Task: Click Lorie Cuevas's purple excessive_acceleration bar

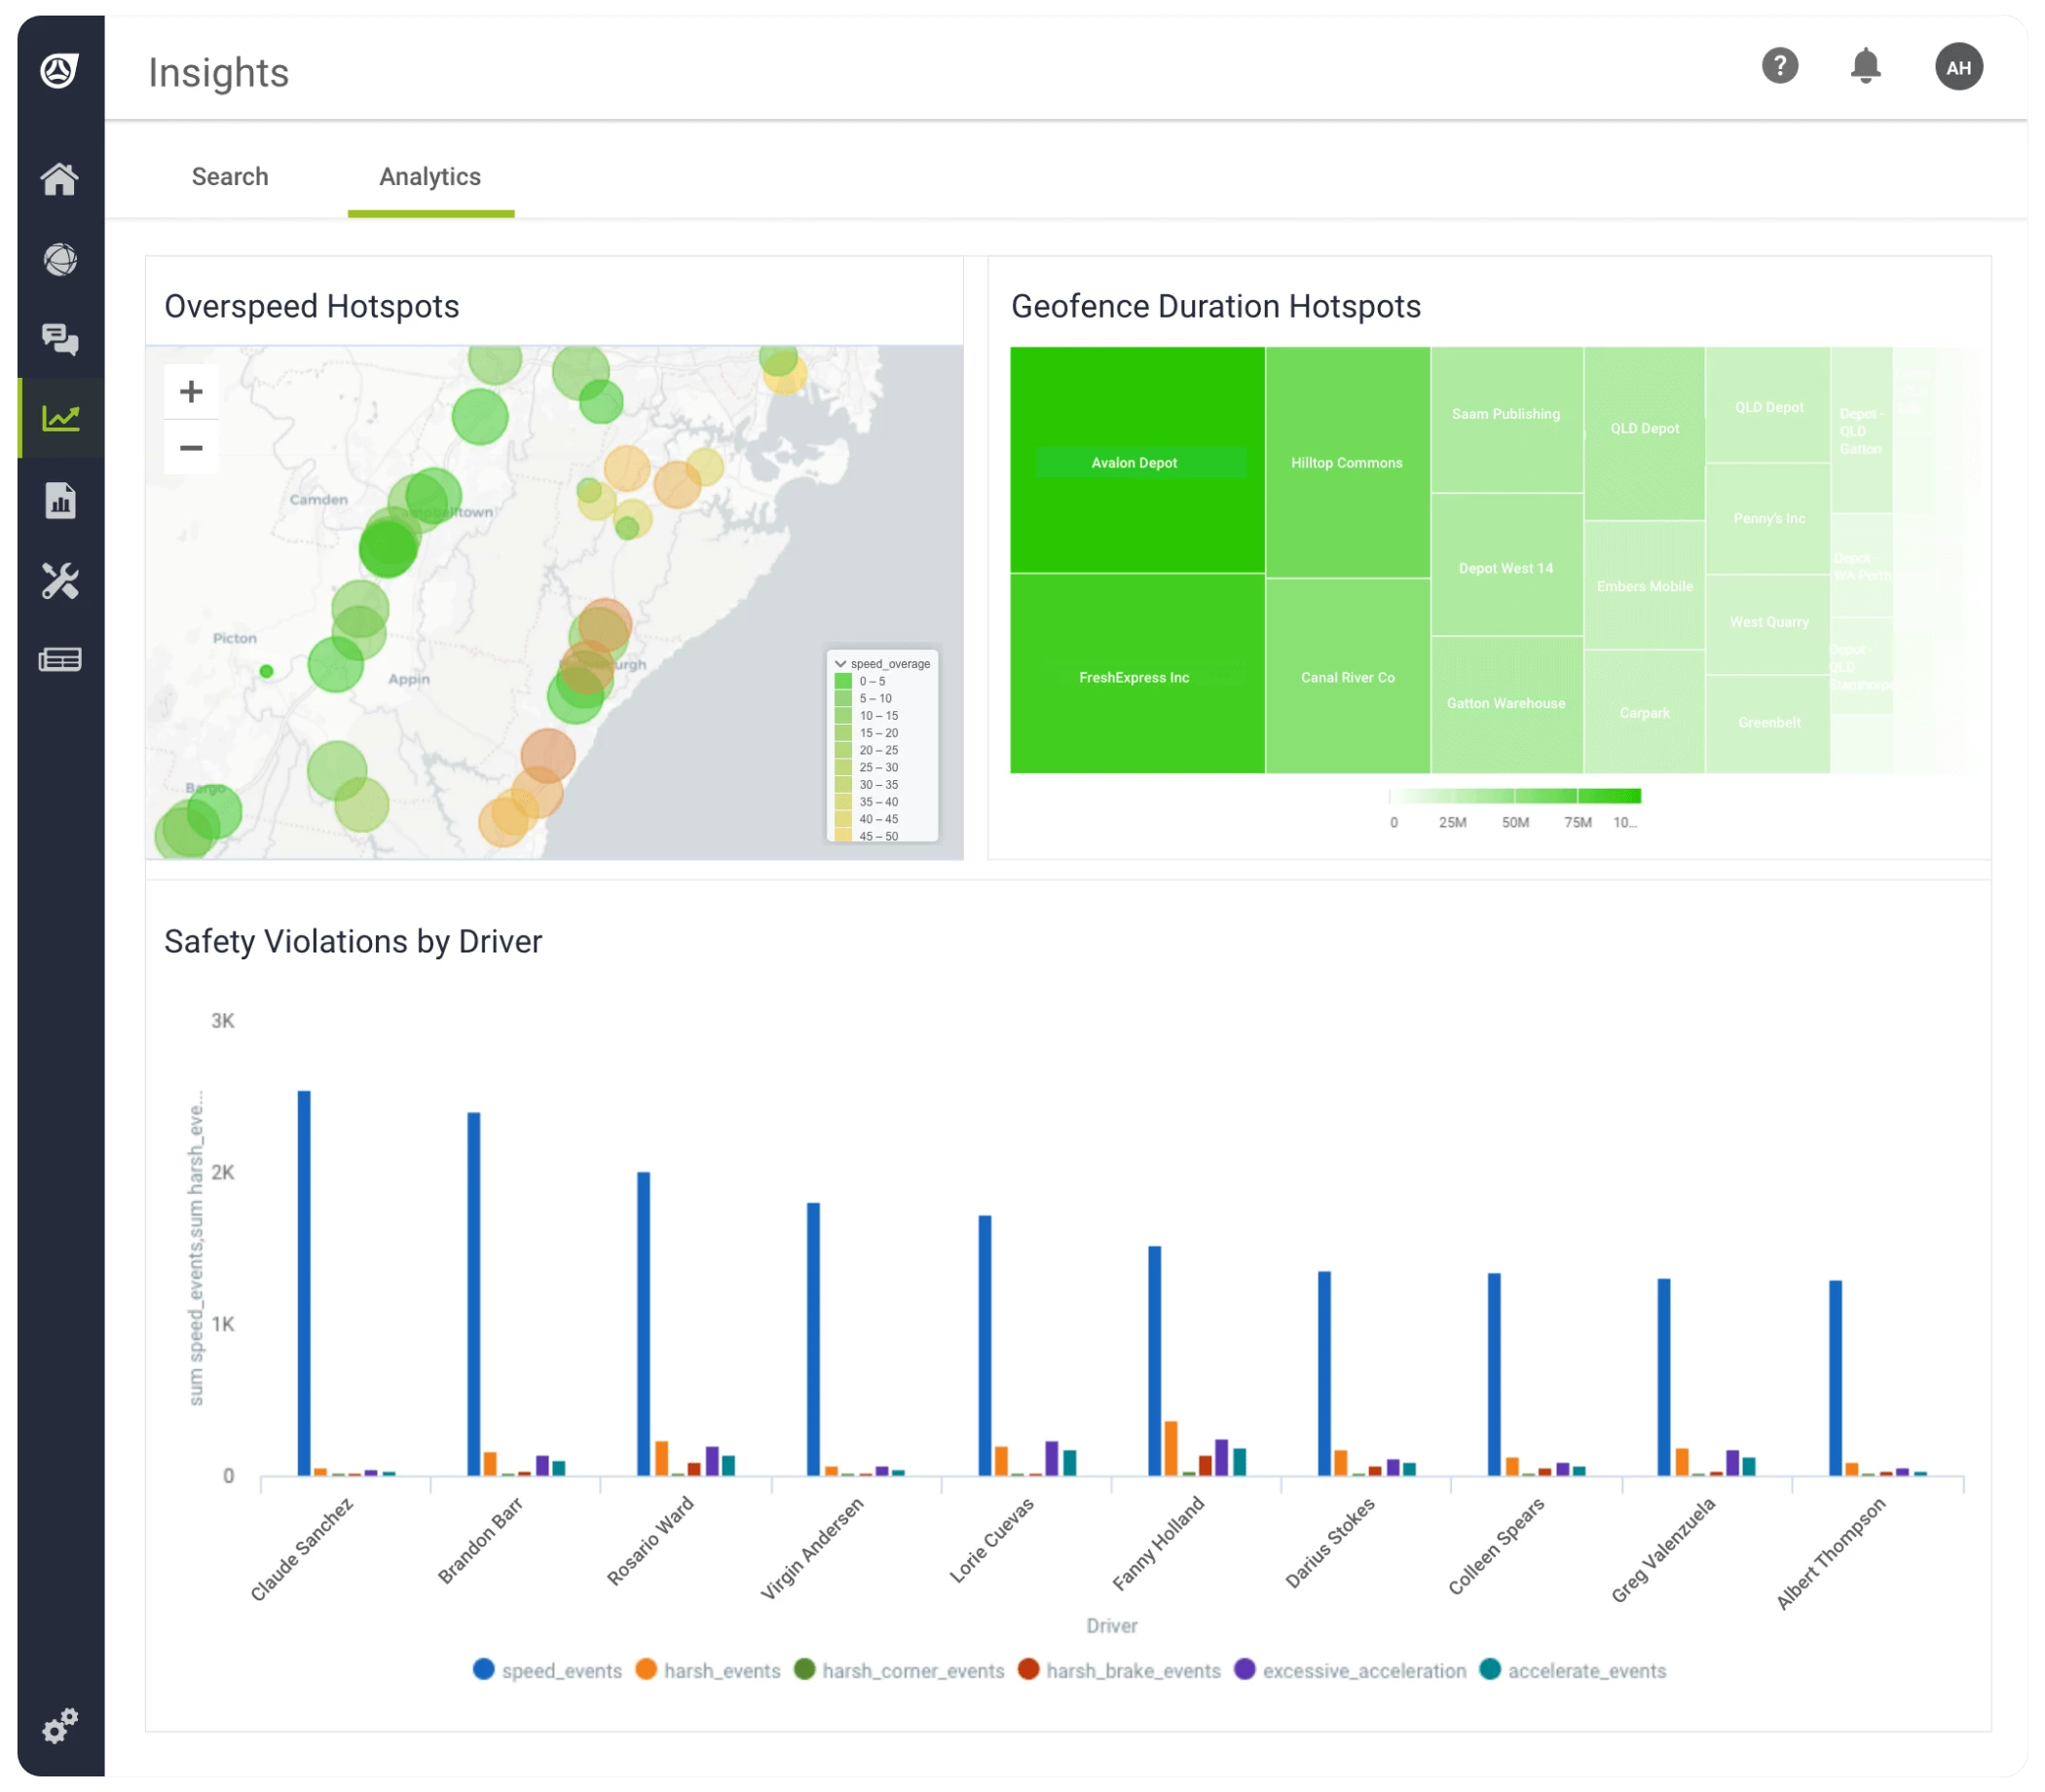Action: pos(1052,1458)
